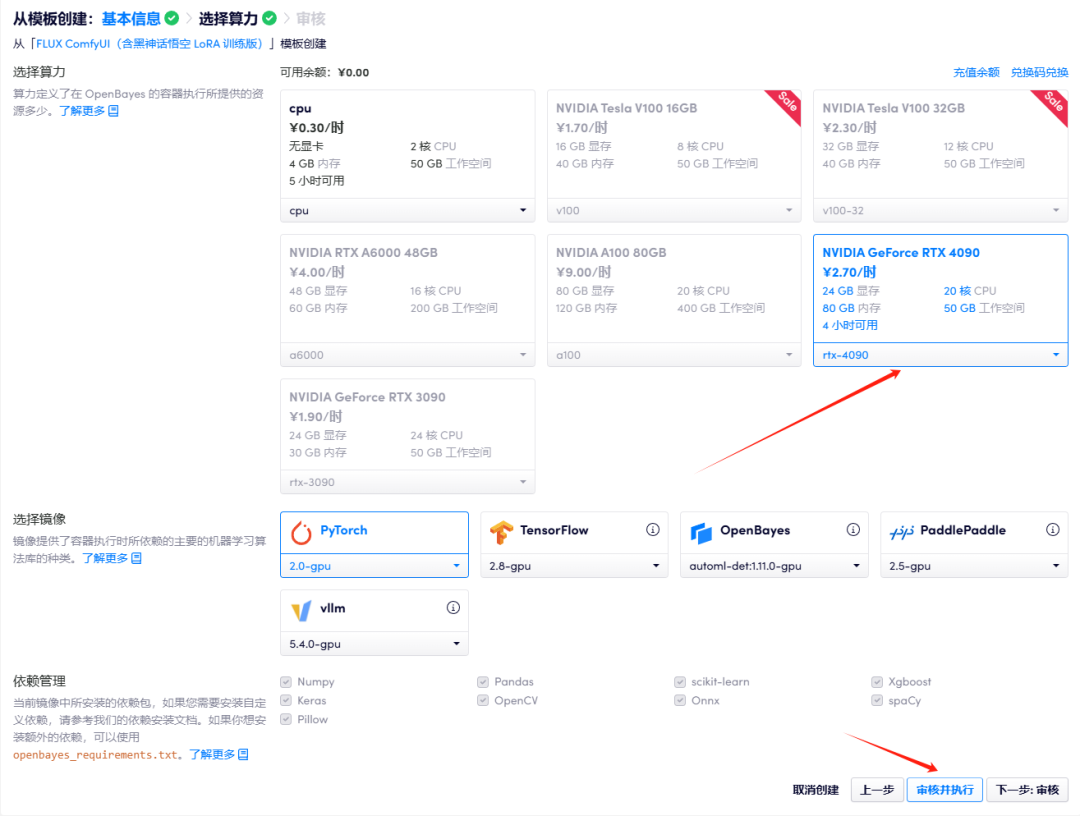Image resolution: width=1080 pixels, height=816 pixels.
Task: Open the v100 compute dropdown
Action: tap(674, 211)
